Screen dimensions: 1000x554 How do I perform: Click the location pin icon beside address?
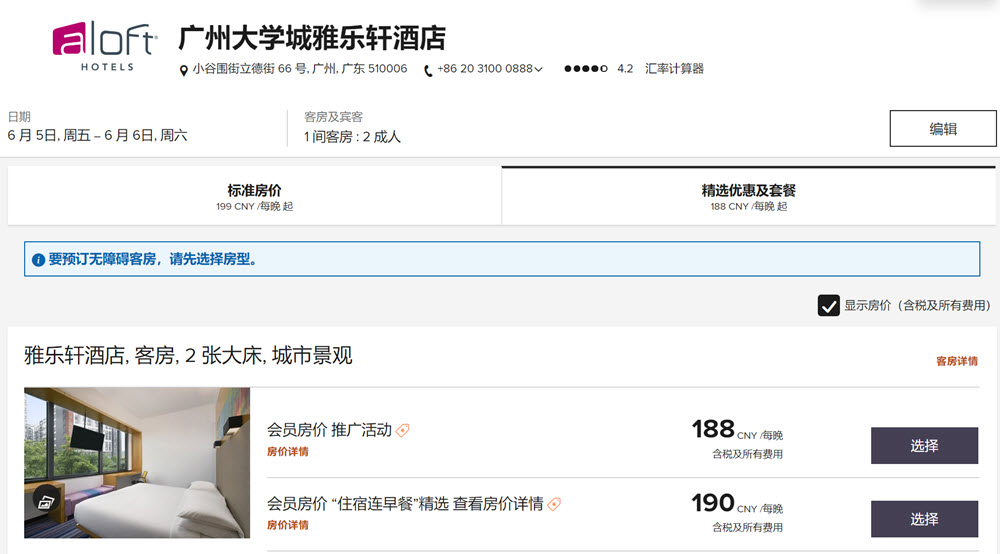pos(184,70)
